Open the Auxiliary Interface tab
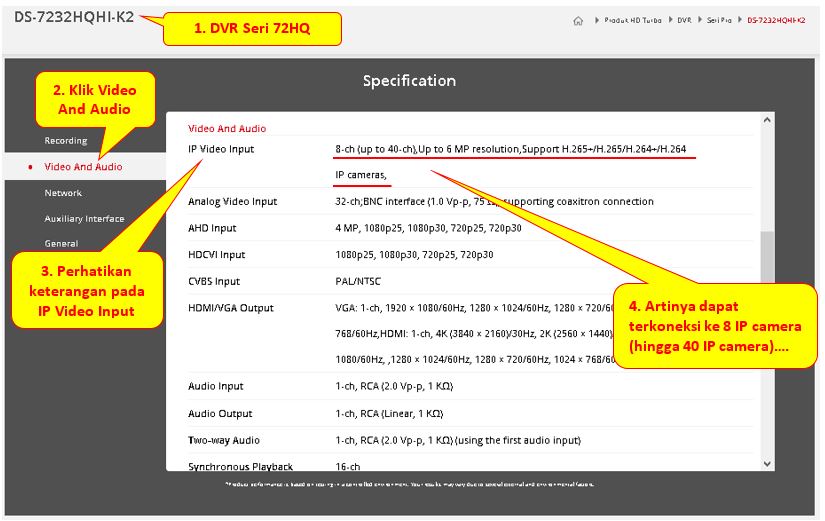Viewport: 825px width, 521px height. click(x=84, y=218)
